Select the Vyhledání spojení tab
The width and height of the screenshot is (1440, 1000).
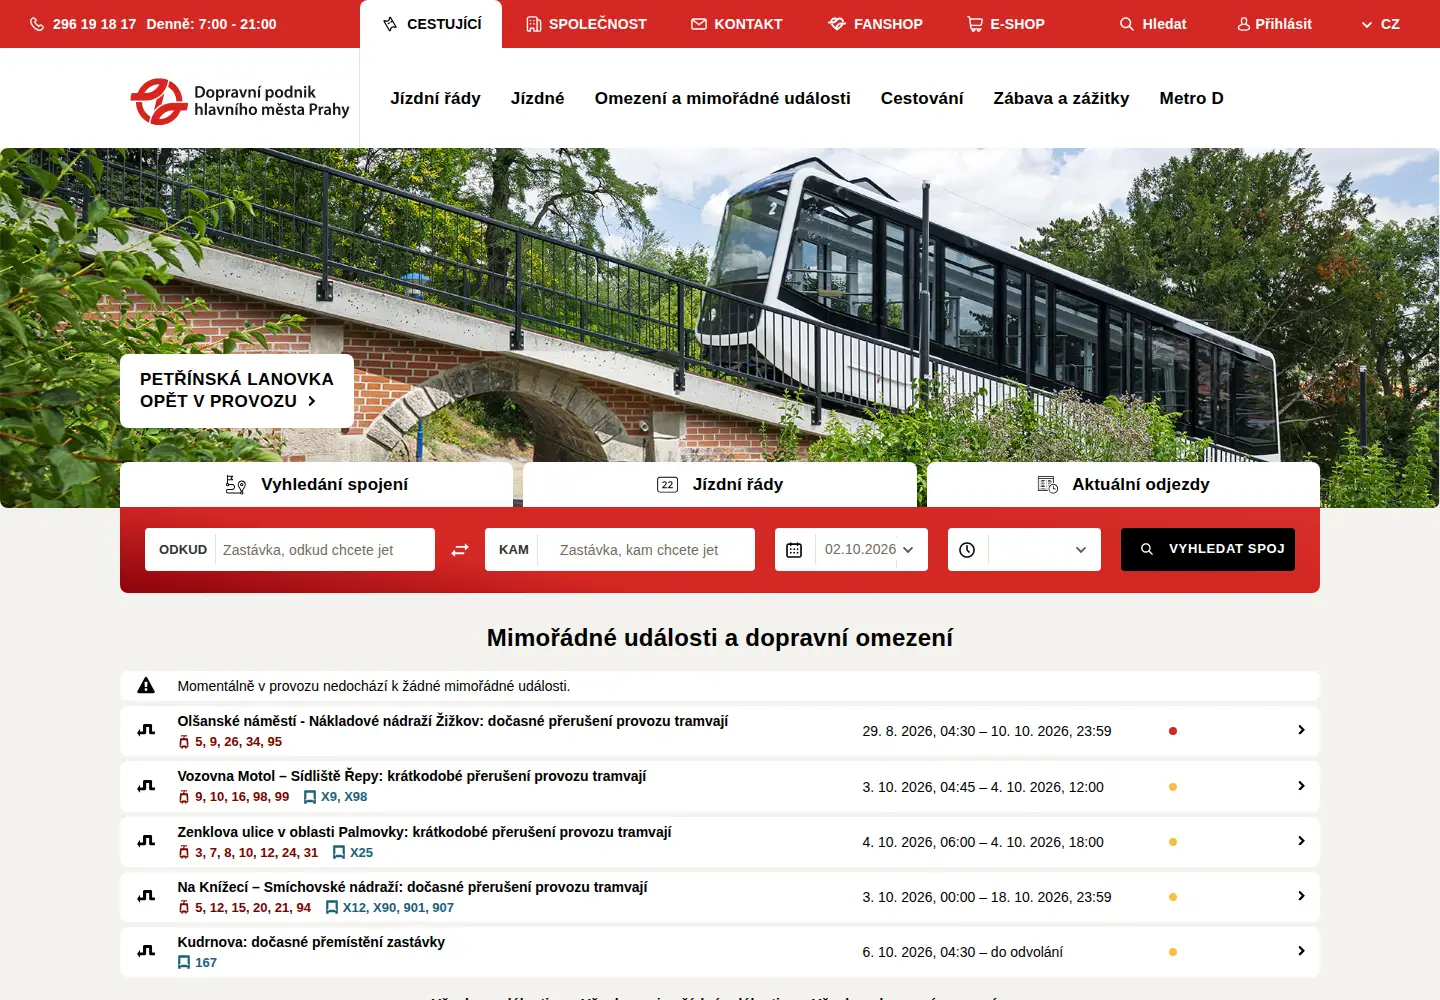[x=316, y=485]
